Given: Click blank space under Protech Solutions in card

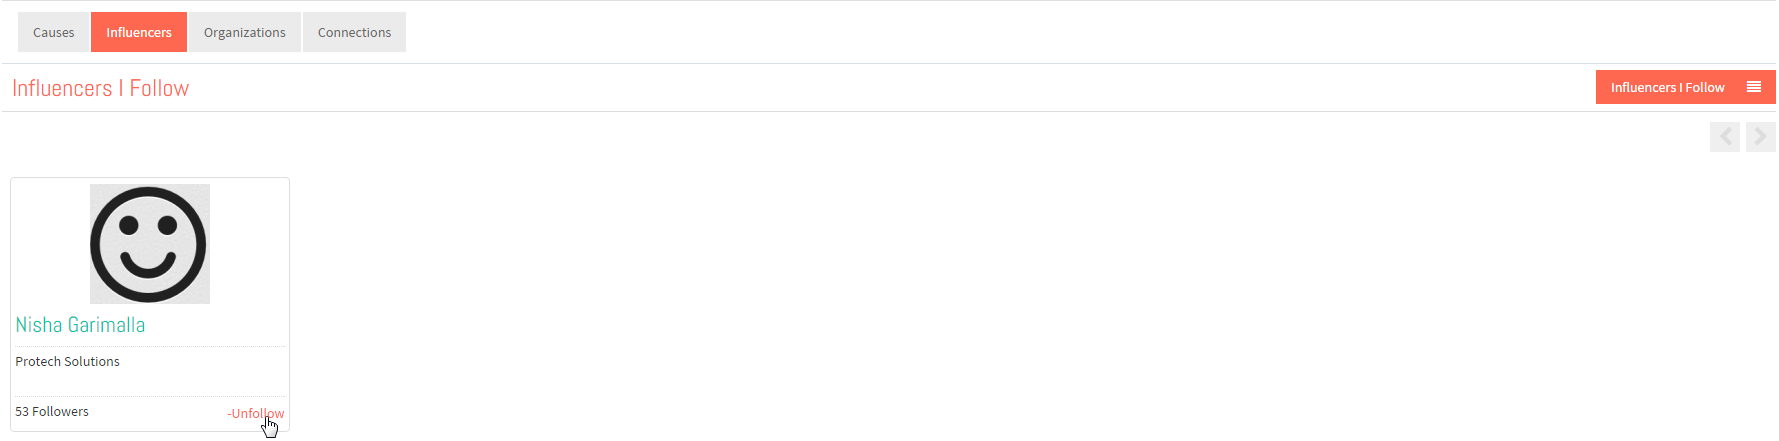Looking at the screenshot, I should tap(150, 383).
